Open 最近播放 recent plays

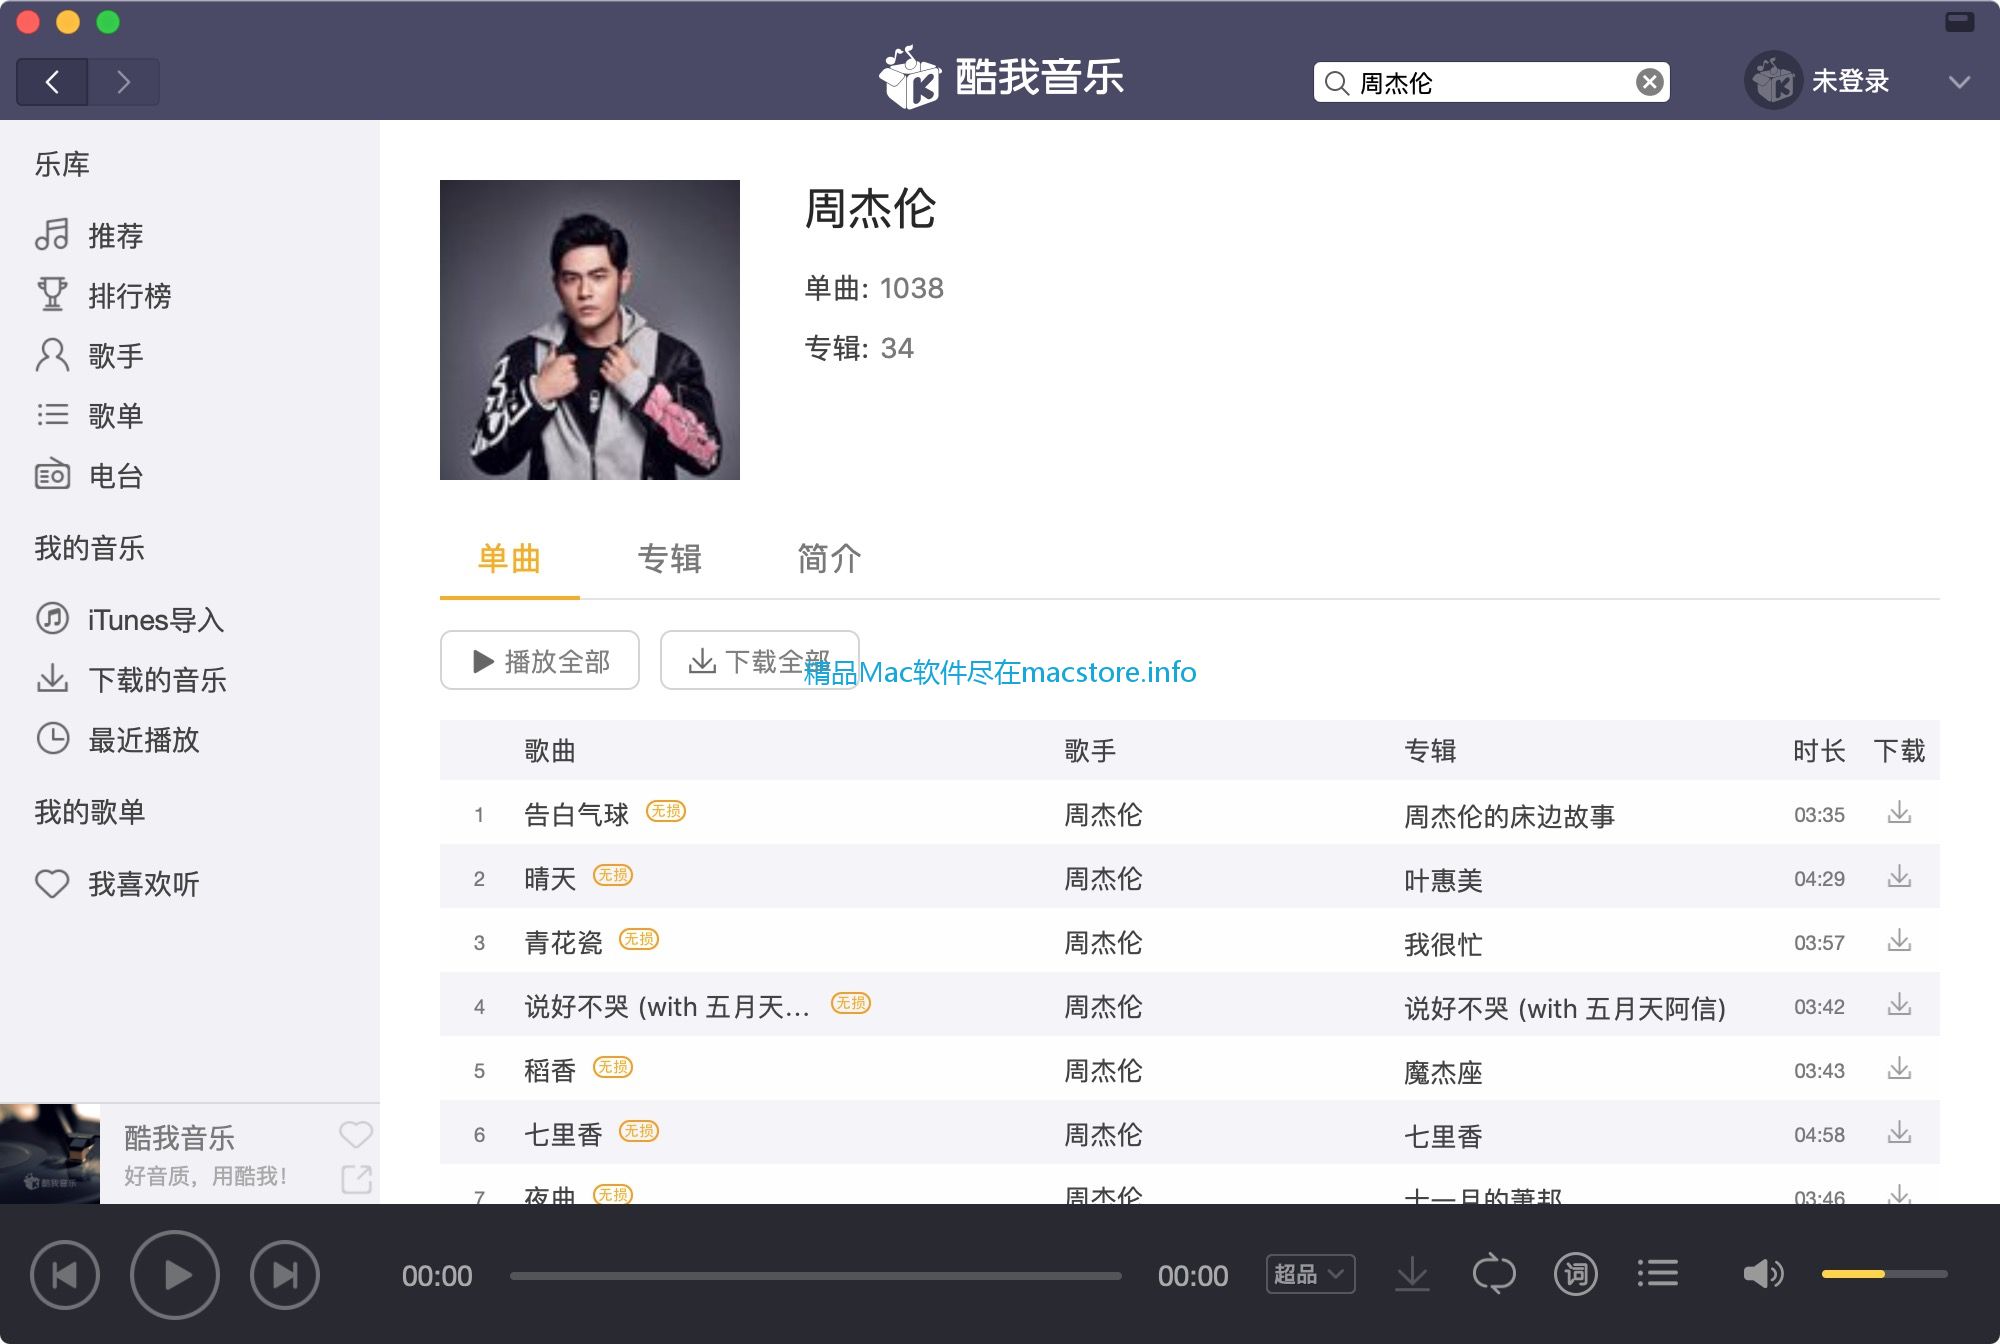coord(118,739)
